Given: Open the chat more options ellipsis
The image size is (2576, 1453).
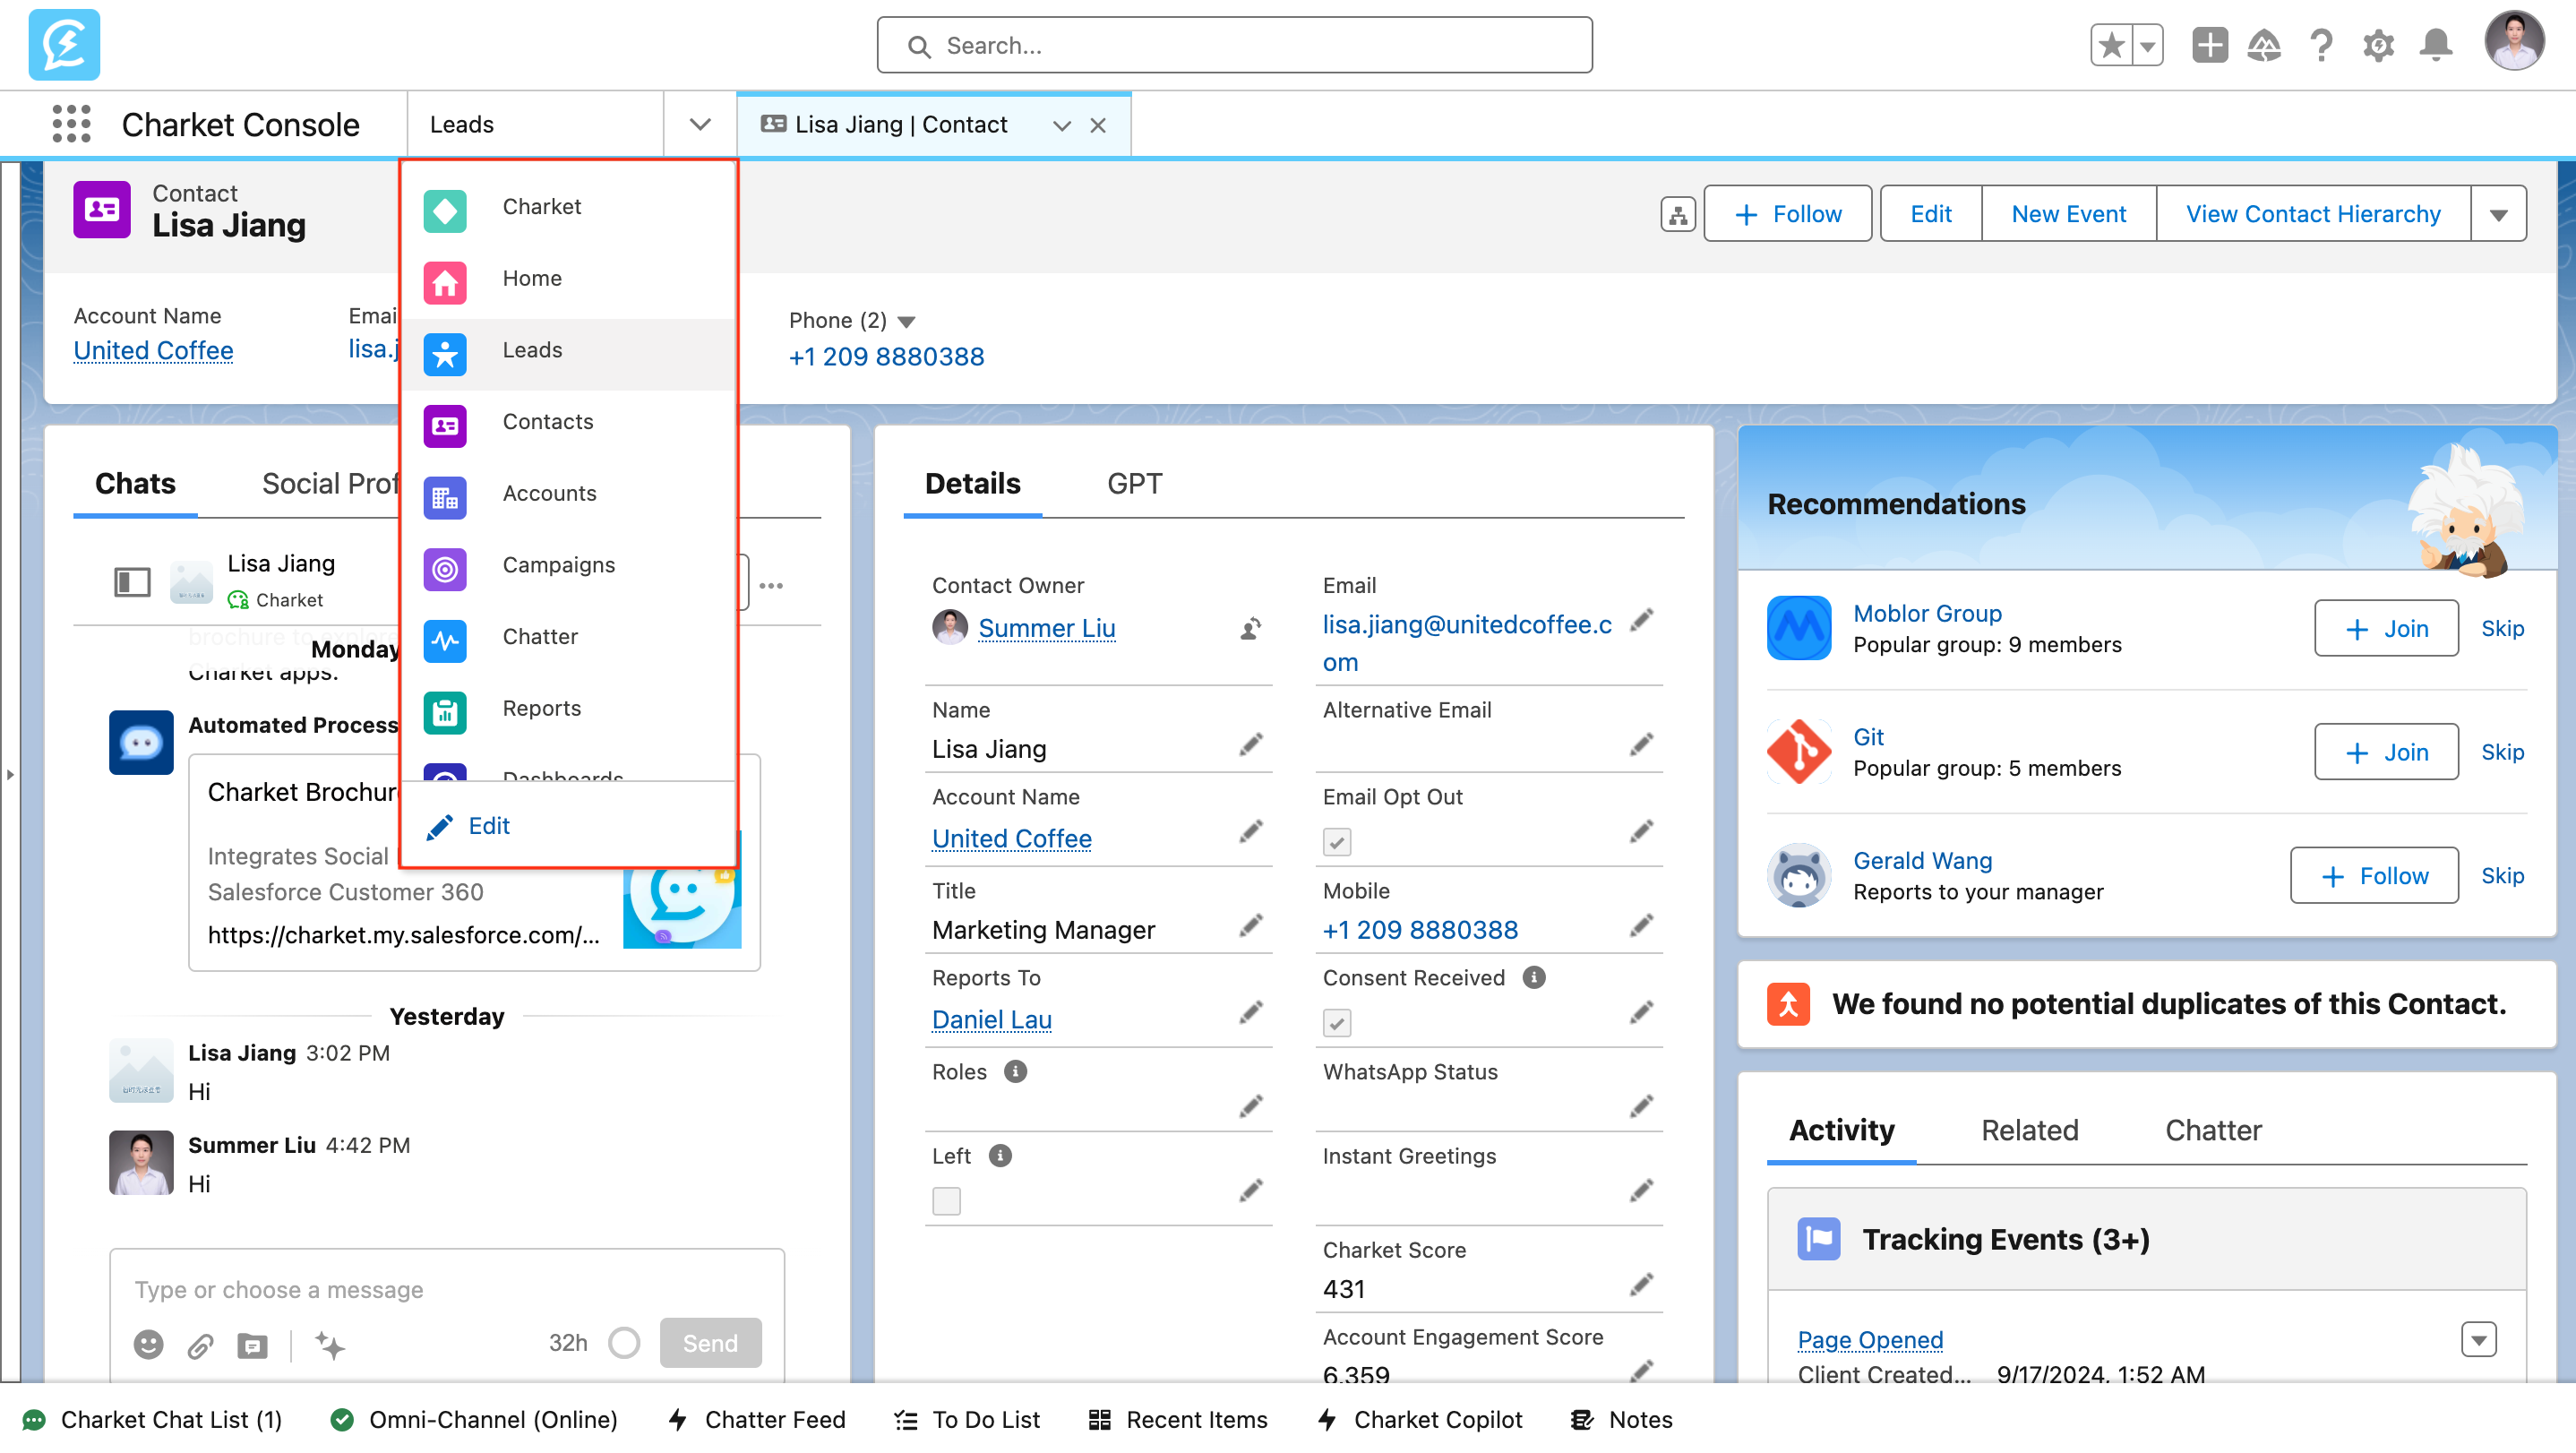Looking at the screenshot, I should [x=771, y=586].
